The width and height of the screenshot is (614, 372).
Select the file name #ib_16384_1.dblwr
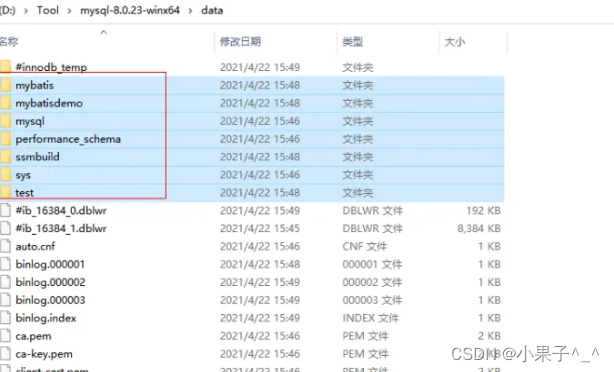pyautogui.click(x=61, y=229)
